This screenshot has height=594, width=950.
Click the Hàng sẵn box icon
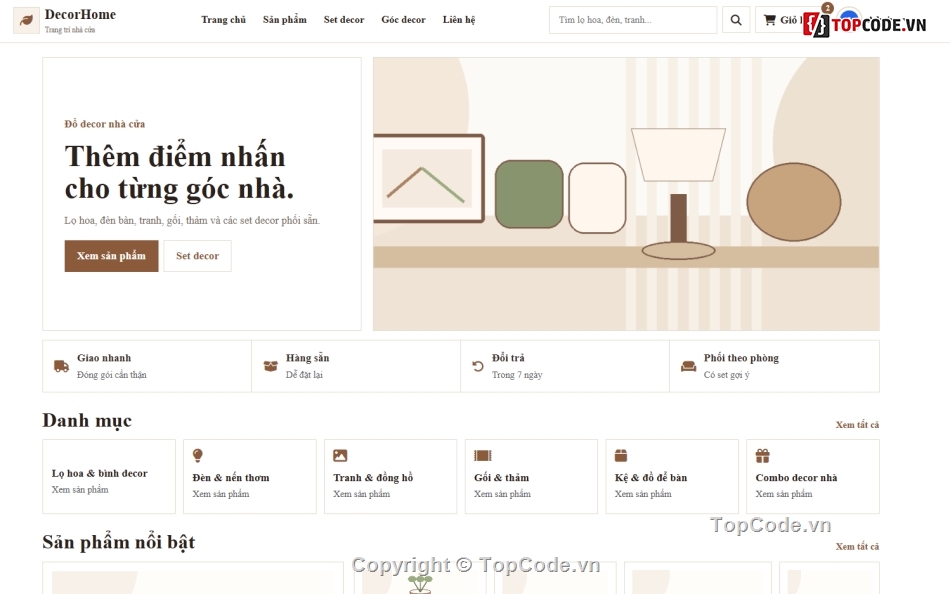270,366
